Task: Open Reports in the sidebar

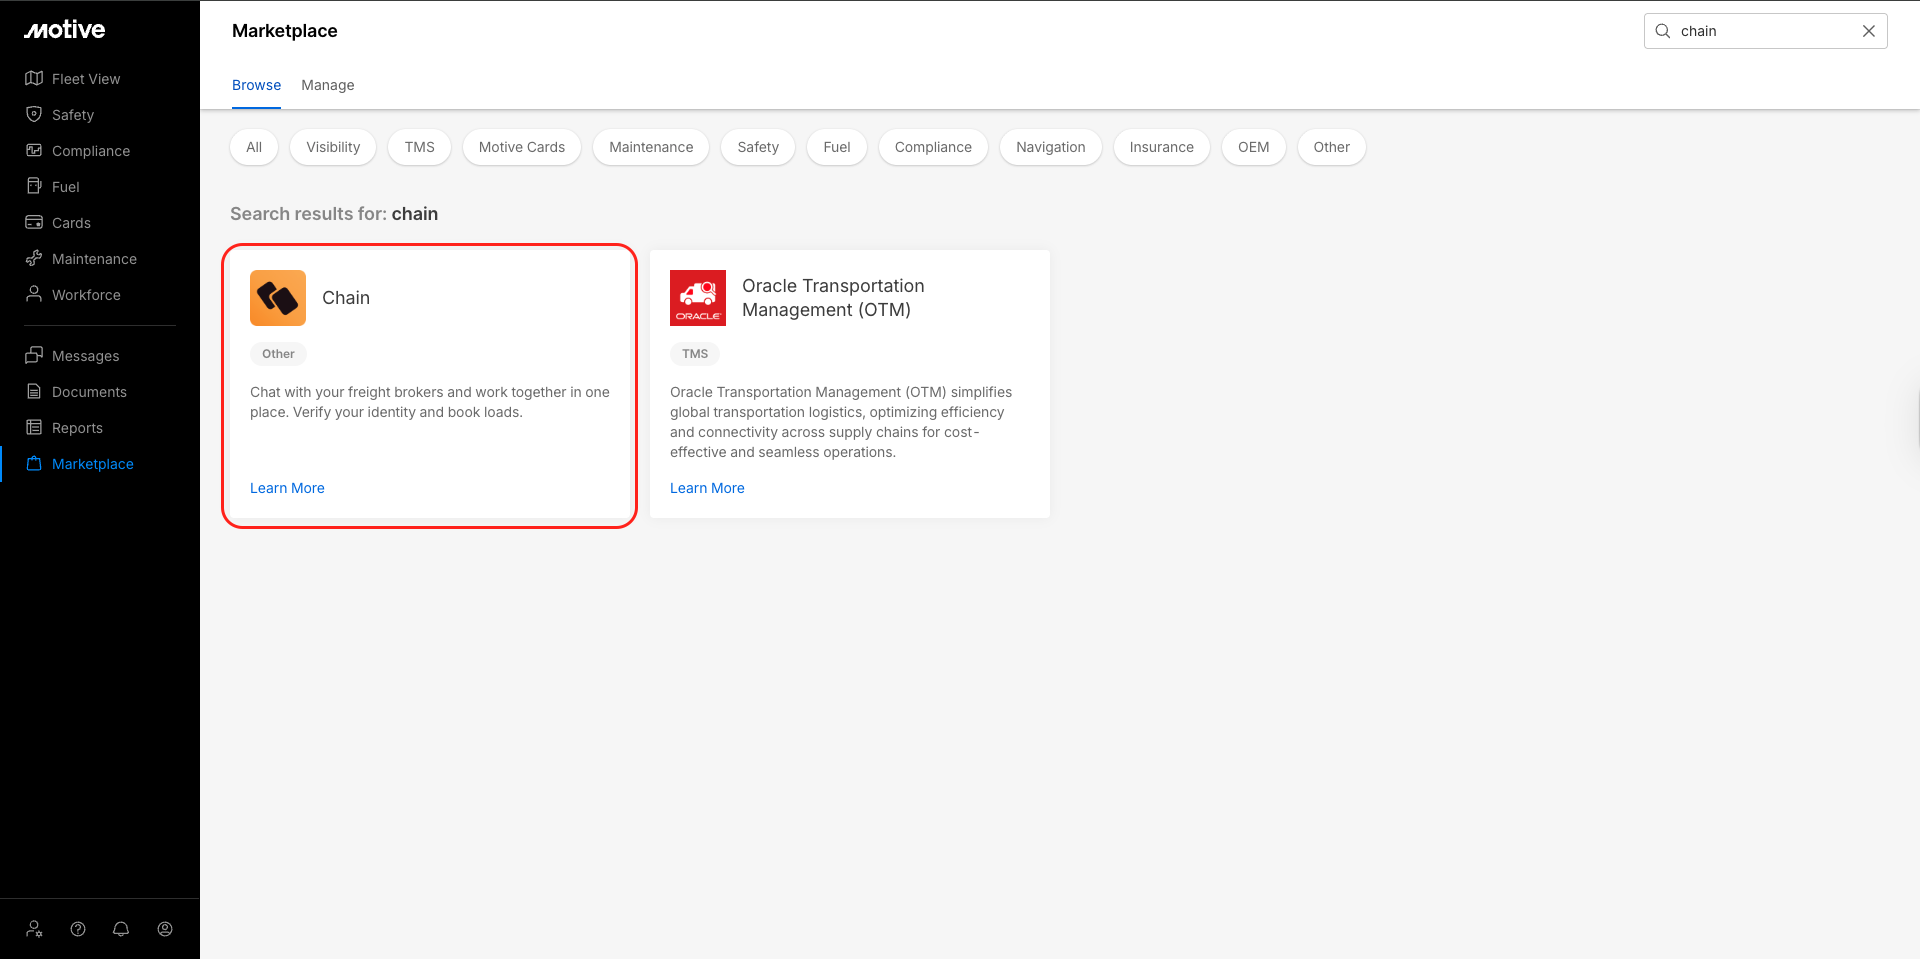Action: click(x=77, y=428)
